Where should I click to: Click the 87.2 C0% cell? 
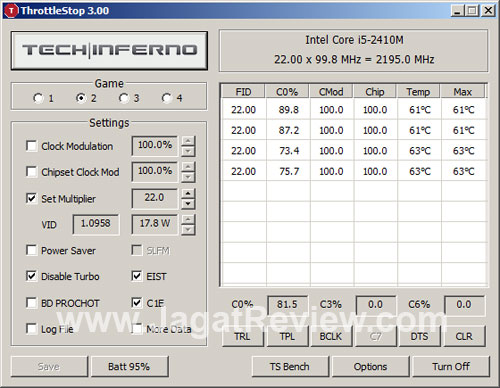pyautogui.click(x=289, y=130)
